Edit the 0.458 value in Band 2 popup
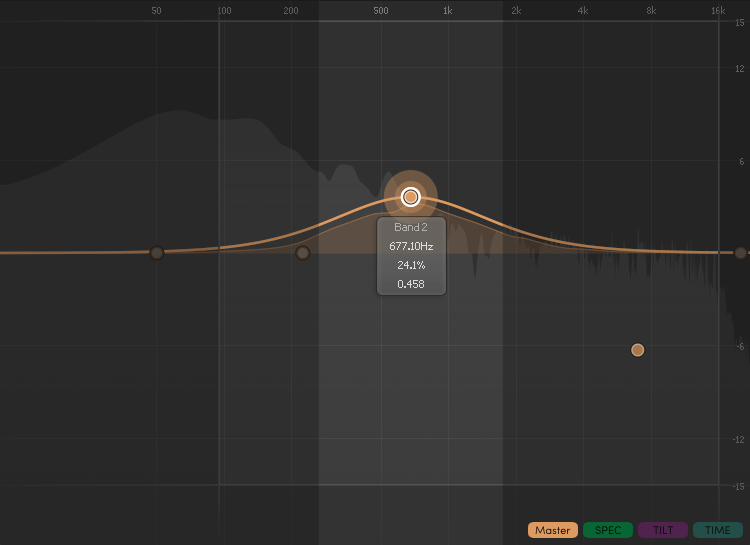 411,284
